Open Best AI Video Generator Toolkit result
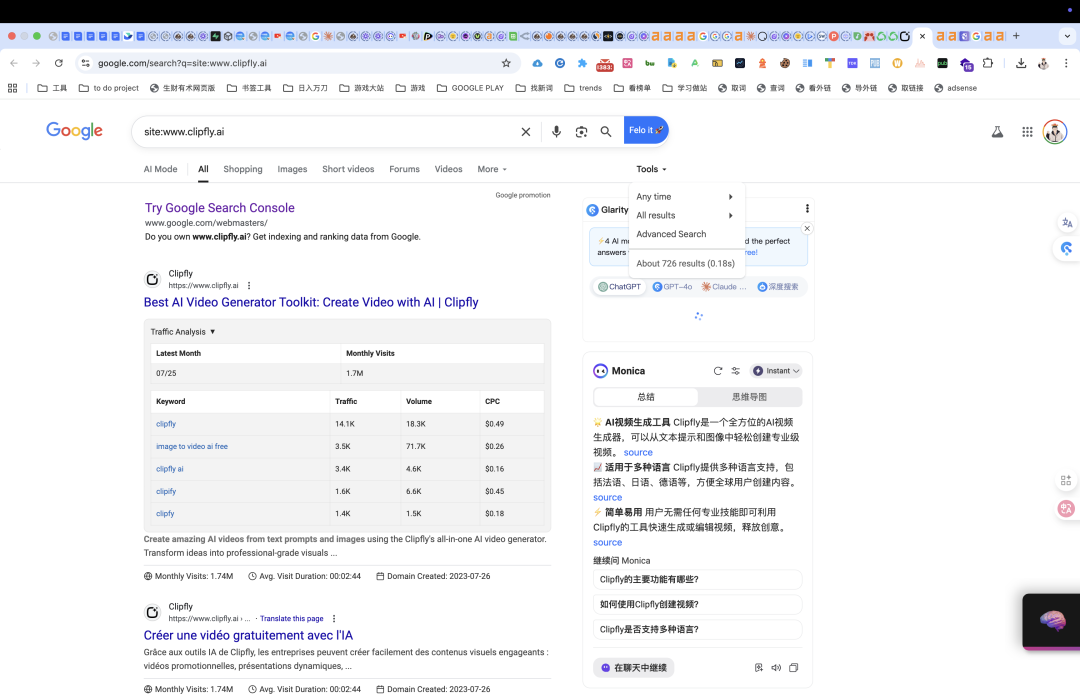This screenshot has height=698, width=1080. (x=311, y=302)
